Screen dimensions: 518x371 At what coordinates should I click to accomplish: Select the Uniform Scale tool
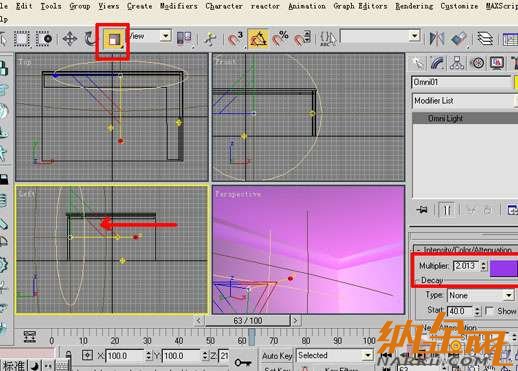113,40
